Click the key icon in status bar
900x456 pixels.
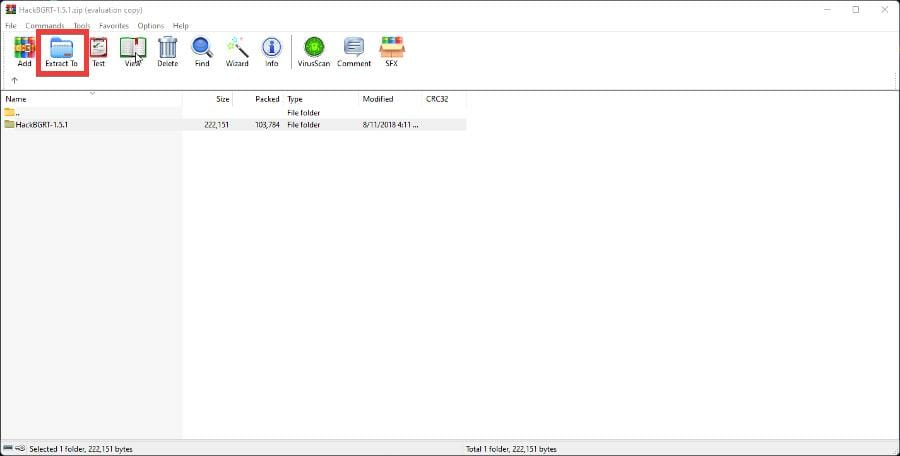(20, 448)
